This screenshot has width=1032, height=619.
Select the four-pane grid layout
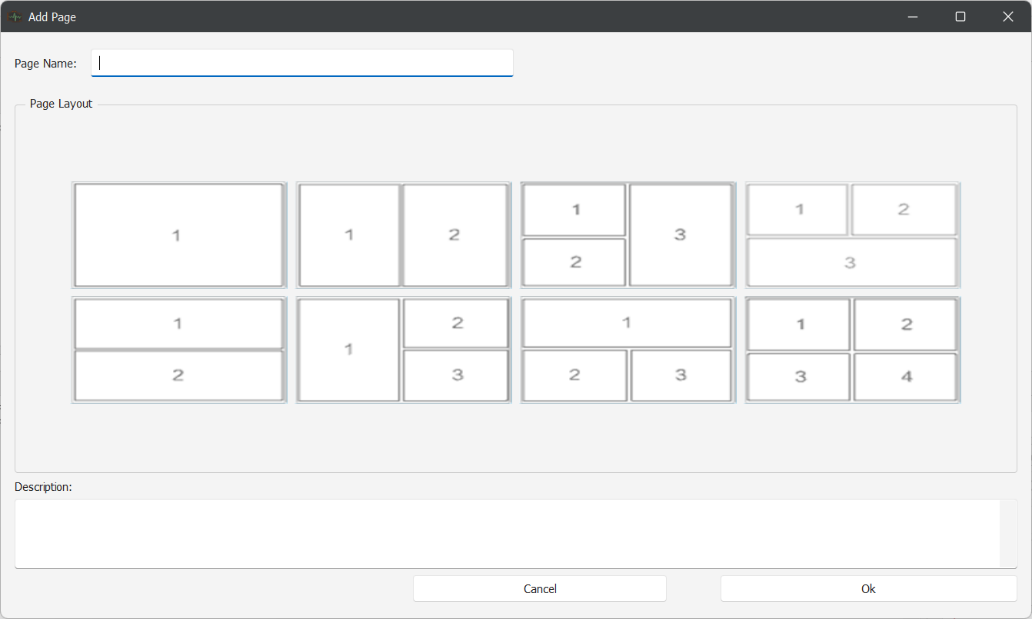tap(852, 350)
